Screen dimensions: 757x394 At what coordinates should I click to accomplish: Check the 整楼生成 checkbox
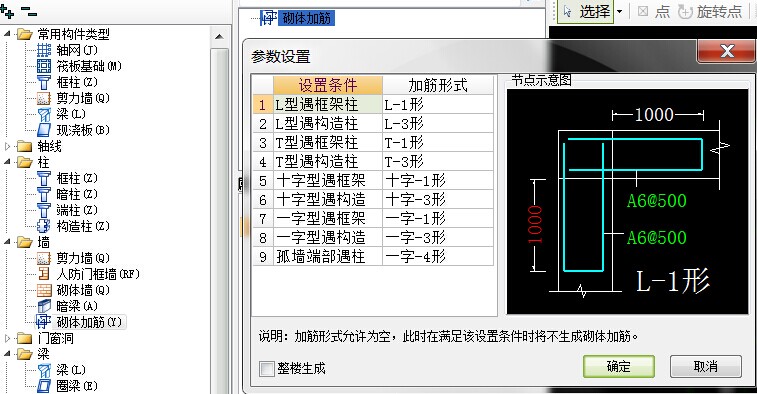coord(266,369)
